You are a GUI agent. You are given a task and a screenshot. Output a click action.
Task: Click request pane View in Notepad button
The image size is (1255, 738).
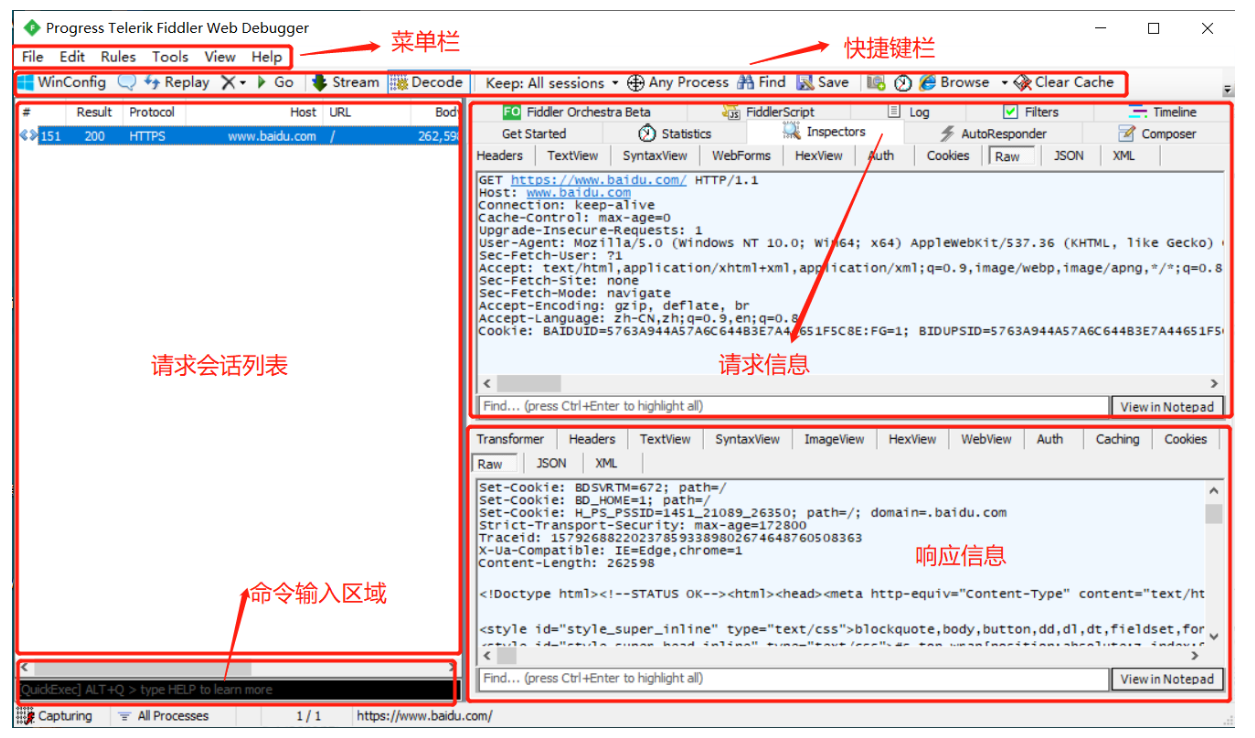point(1167,406)
